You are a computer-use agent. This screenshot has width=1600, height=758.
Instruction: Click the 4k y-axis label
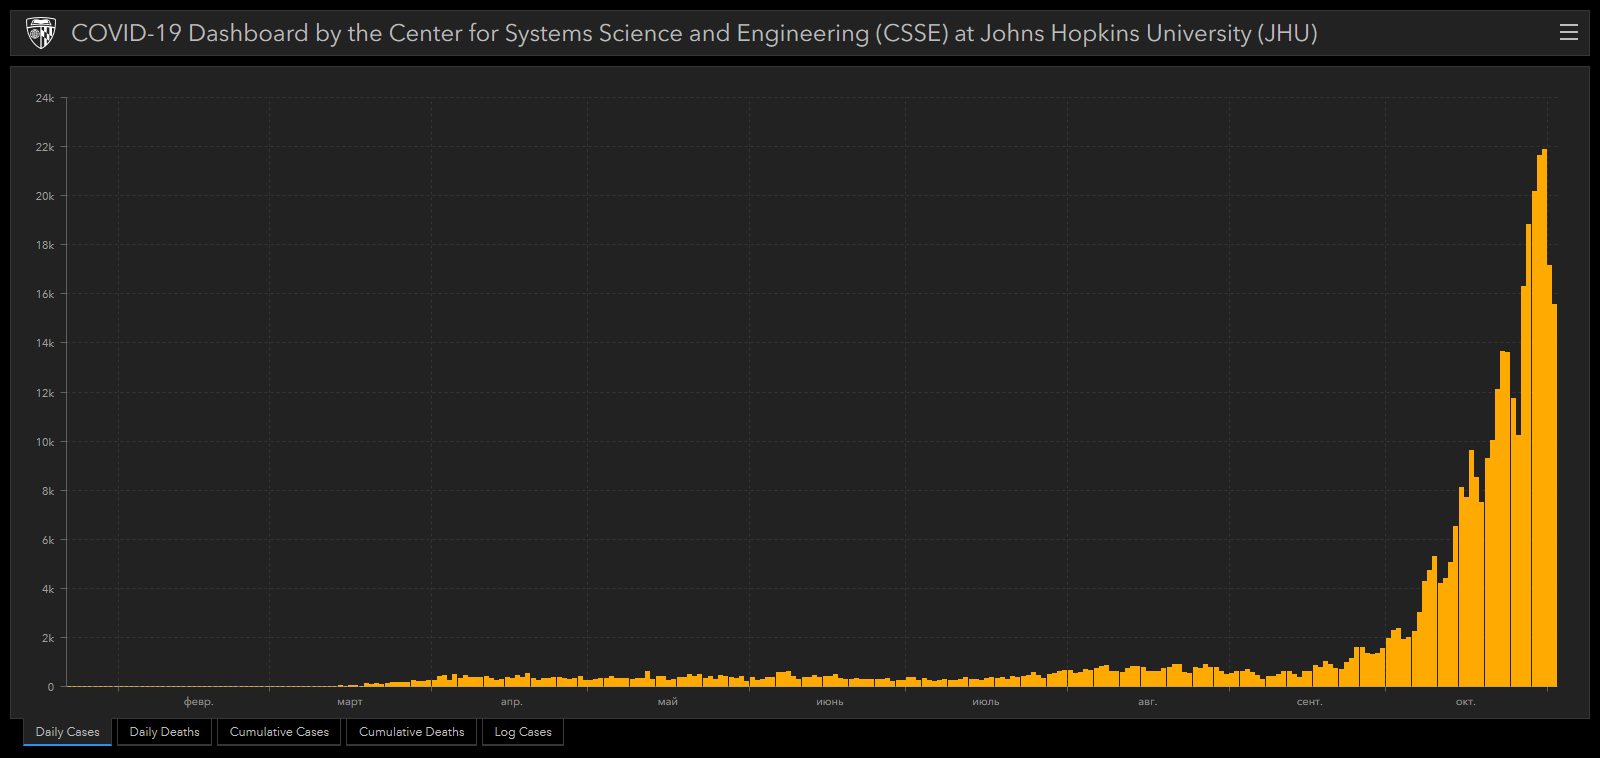pos(48,589)
